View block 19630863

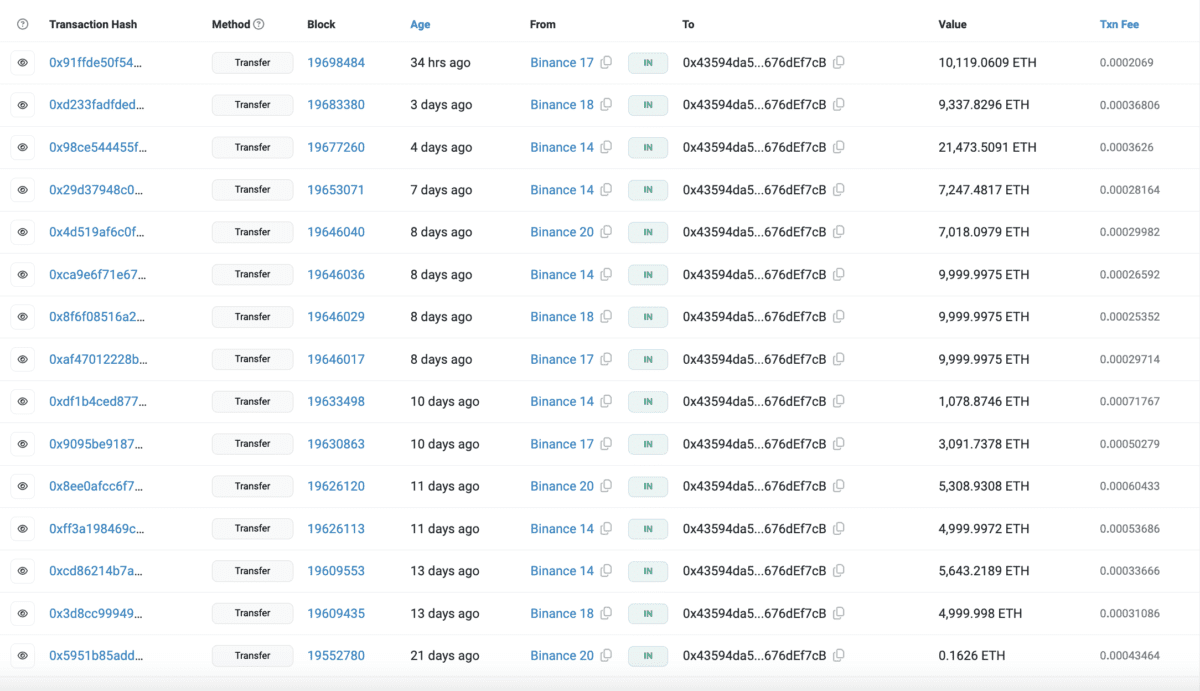[x=336, y=444]
